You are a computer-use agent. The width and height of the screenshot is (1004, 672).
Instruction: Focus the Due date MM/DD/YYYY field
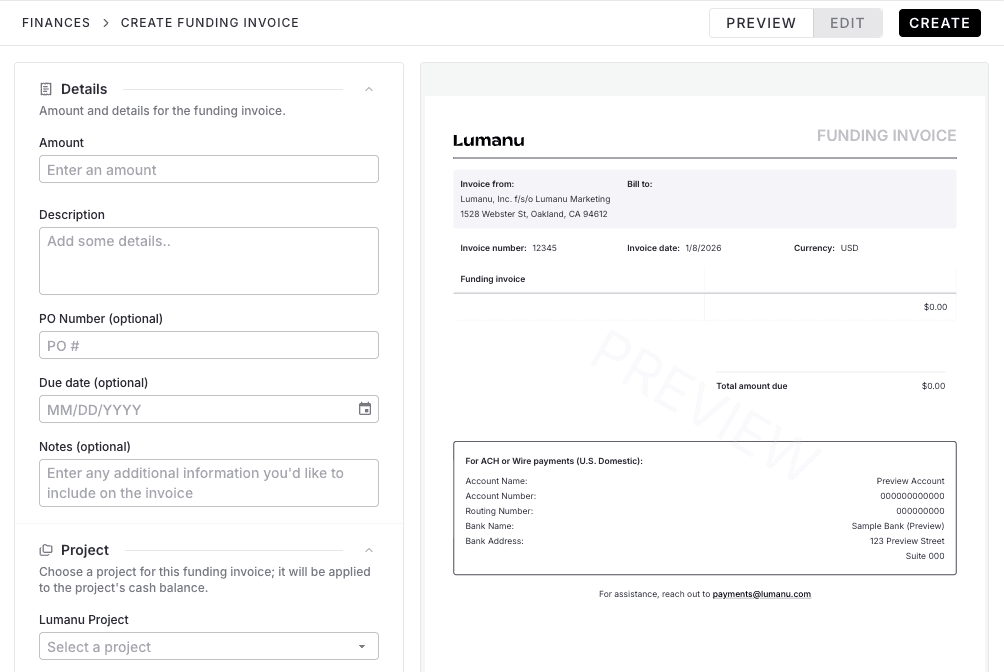[x=209, y=409]
